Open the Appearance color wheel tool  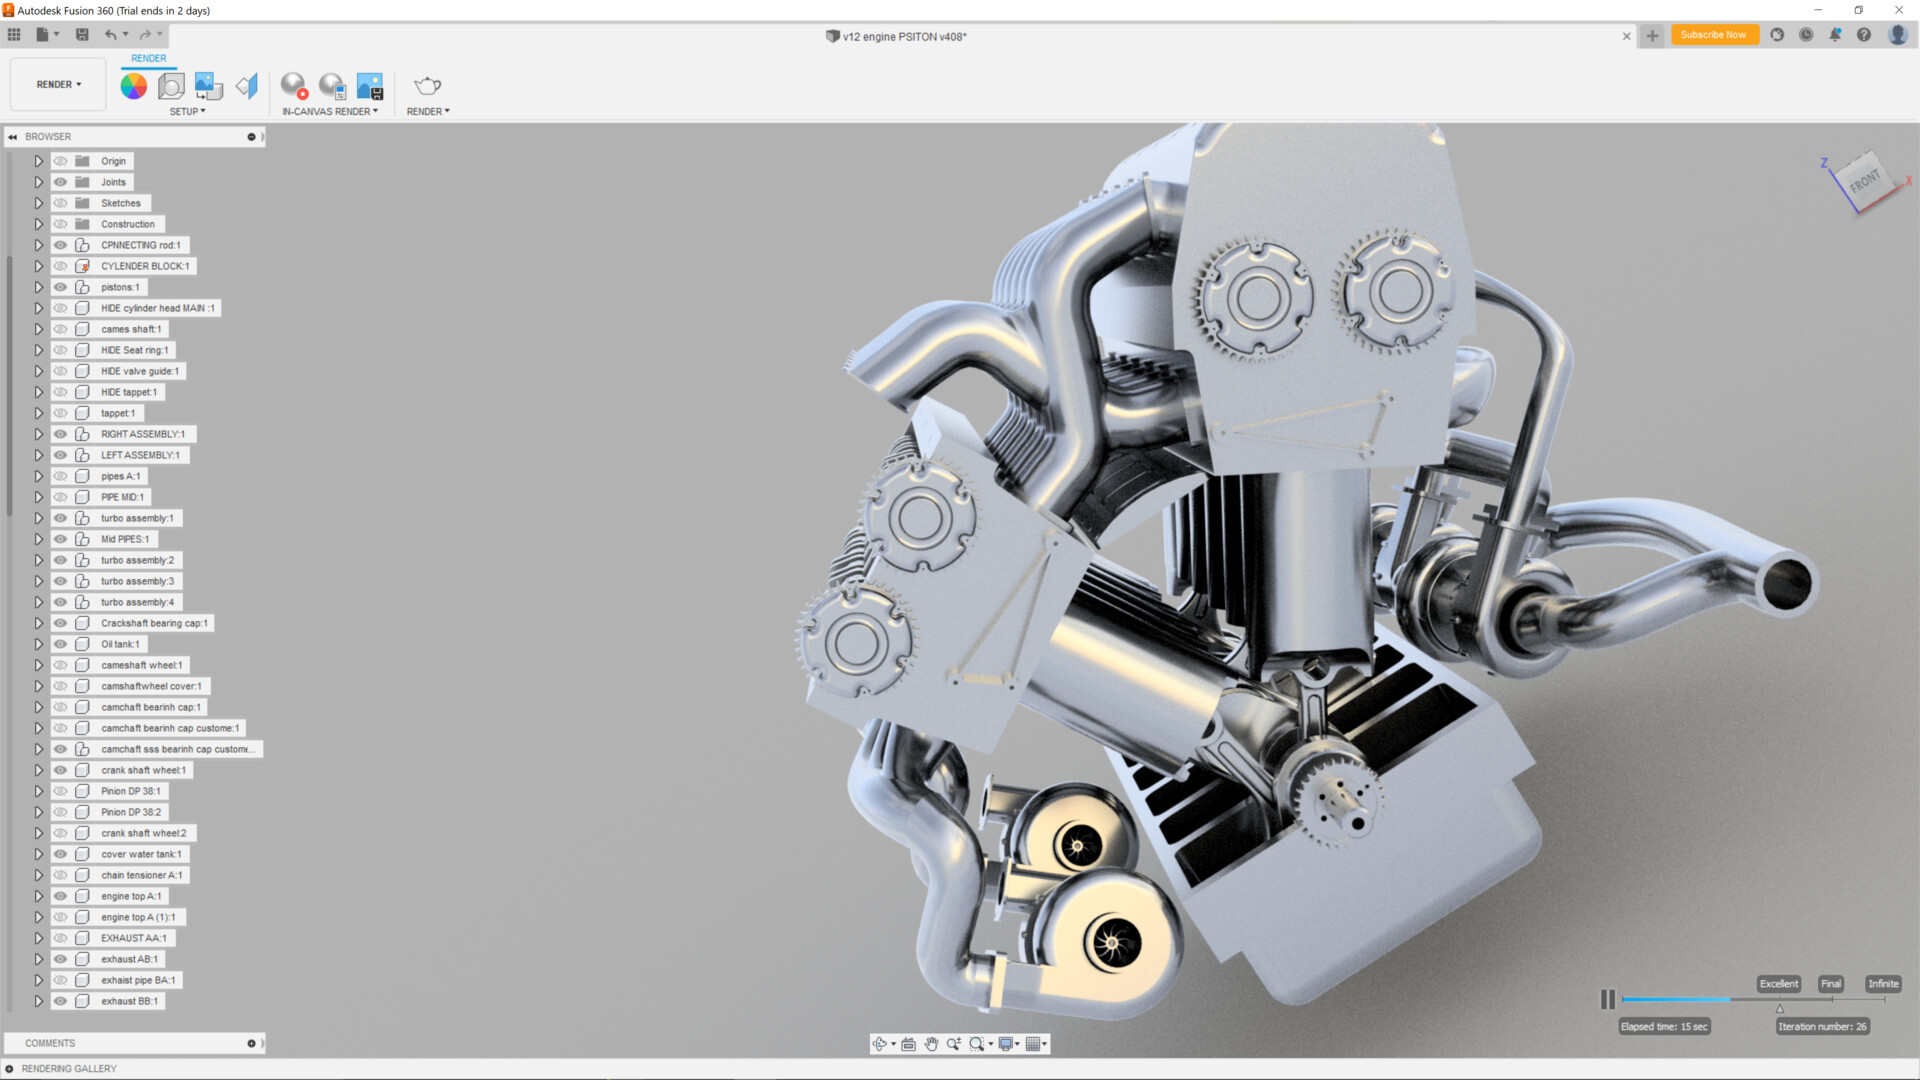click(134, 86)
